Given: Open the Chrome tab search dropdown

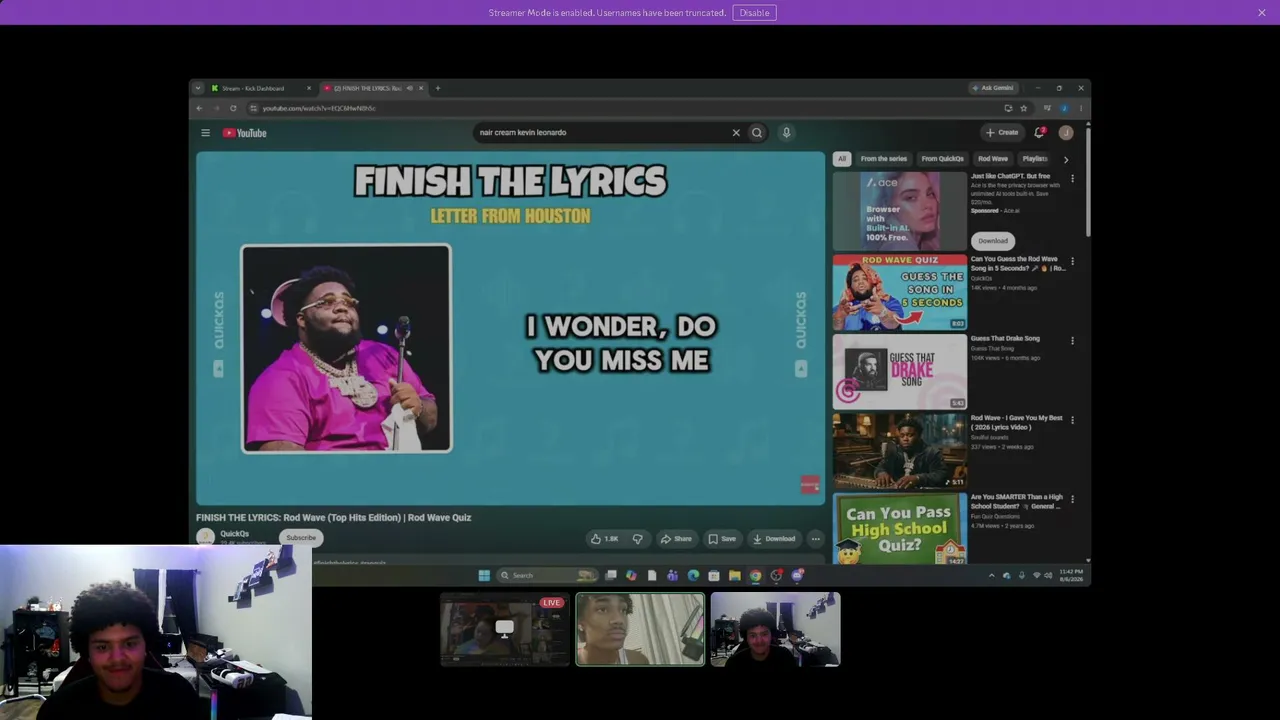Looking at the screenshot, I should point(197,88).
